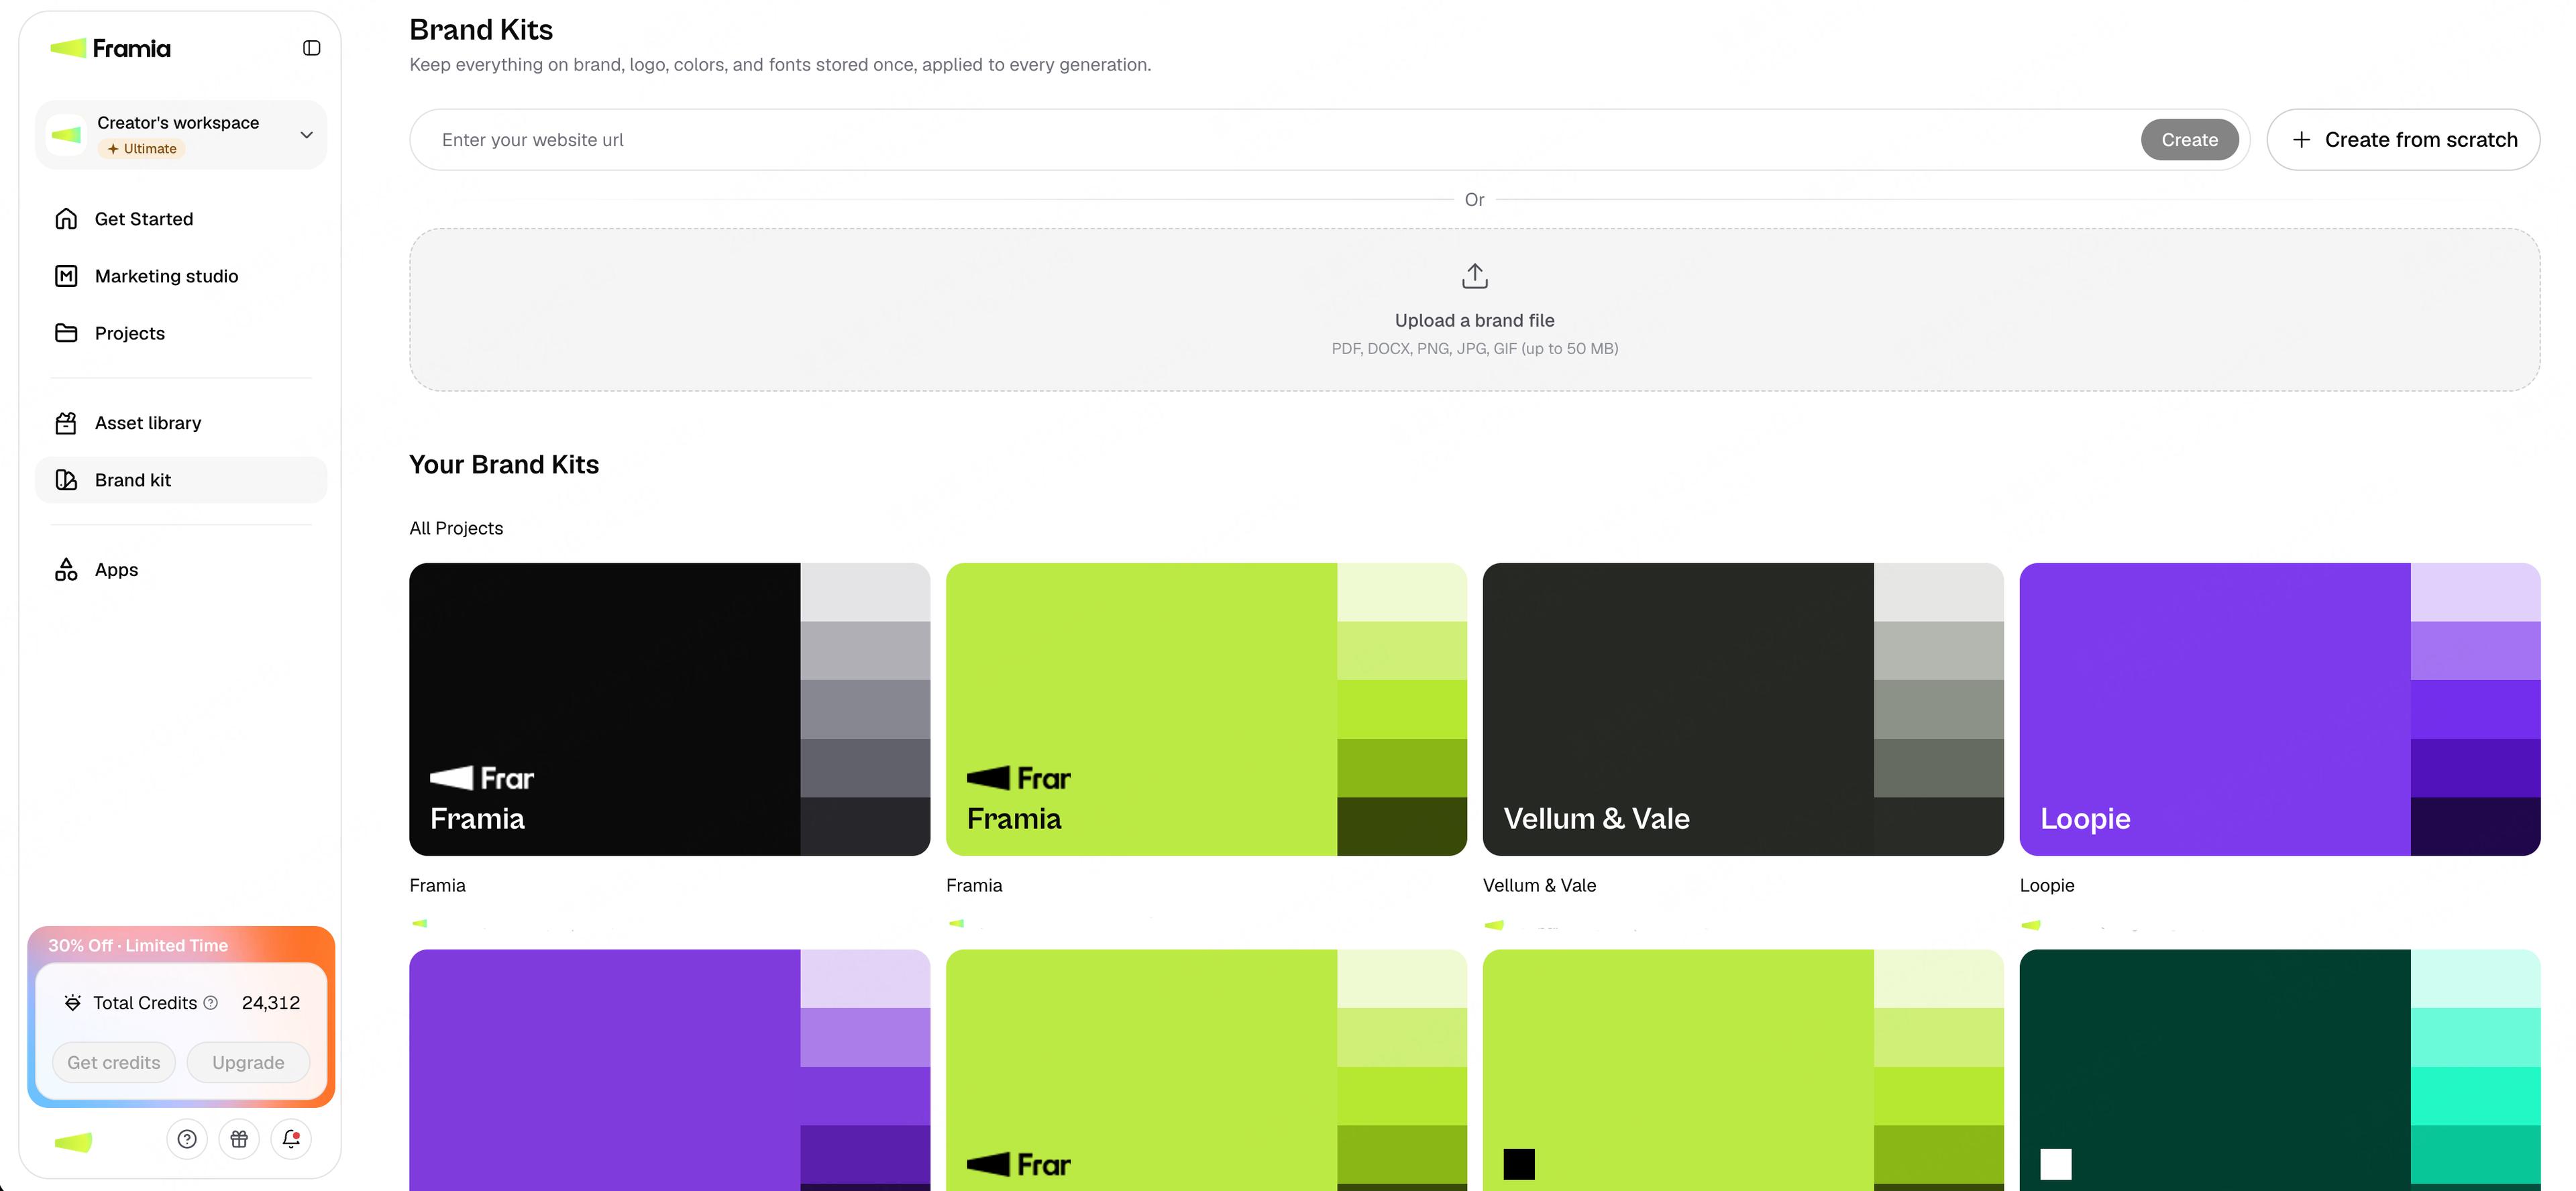
Task: Click the Upgrade button
Action: click(248, 1062)
